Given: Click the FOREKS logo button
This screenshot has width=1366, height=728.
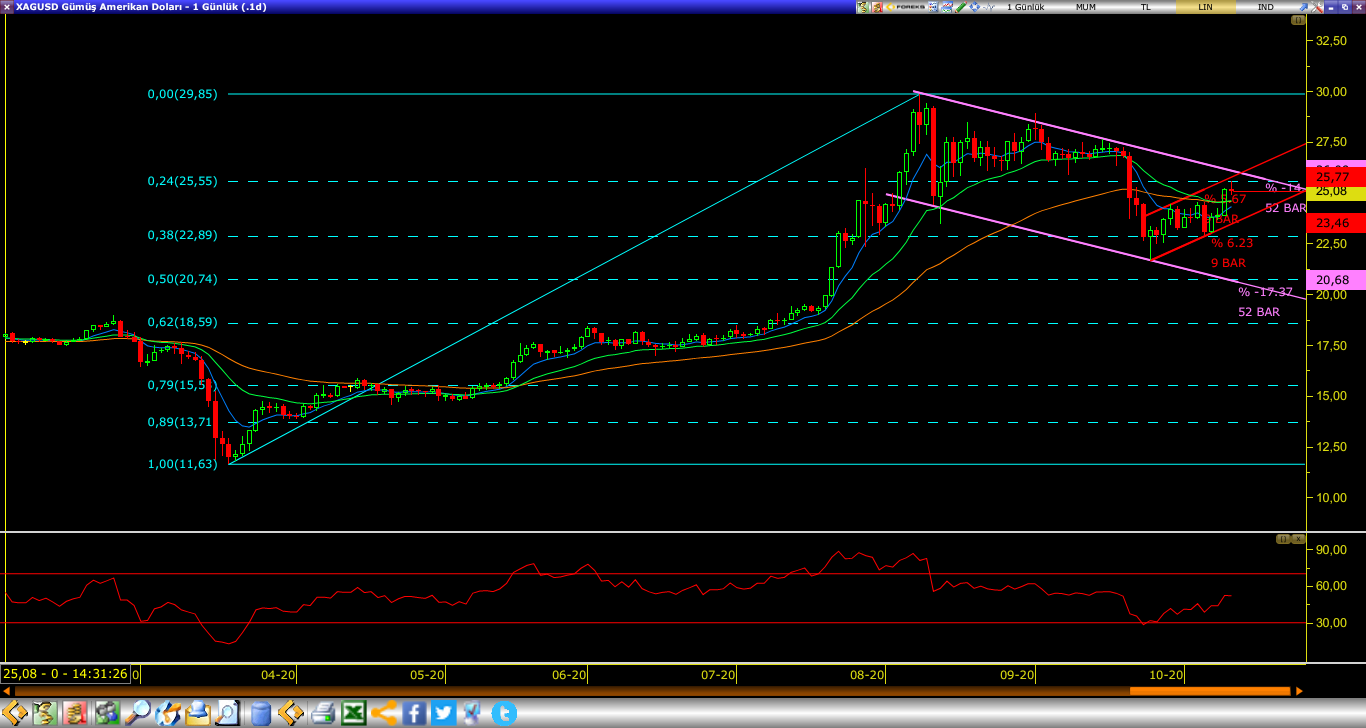Looking at the screenshot, I should [x=905, y=7].
